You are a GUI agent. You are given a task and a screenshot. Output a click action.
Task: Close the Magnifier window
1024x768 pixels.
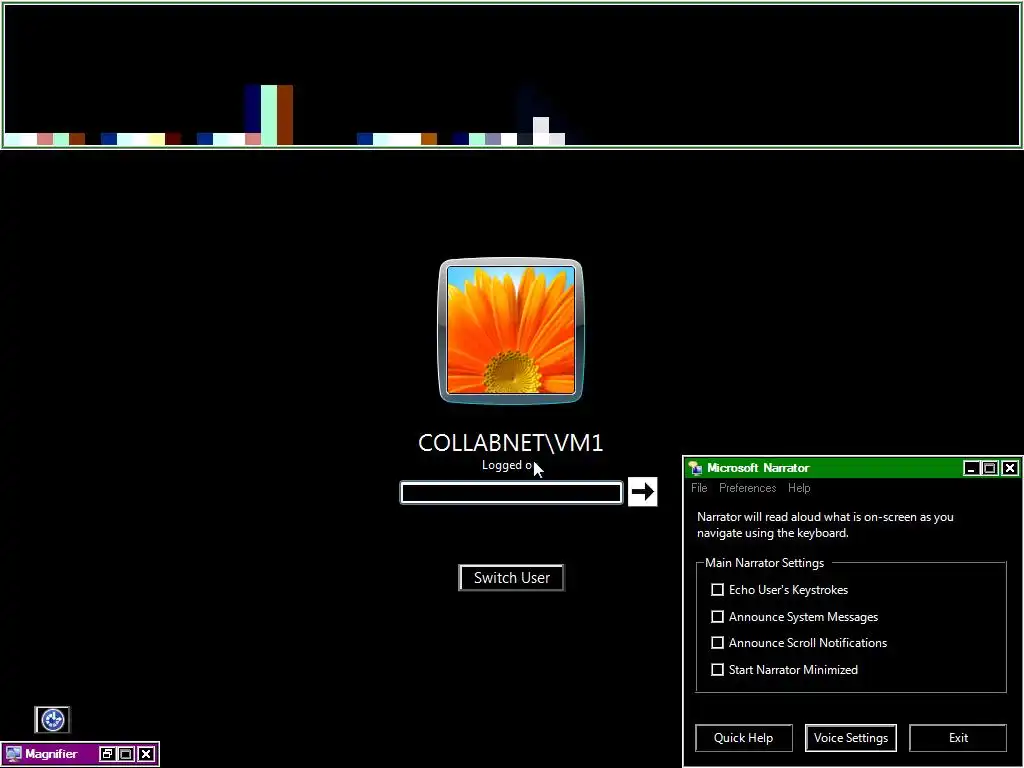point(146,754)
